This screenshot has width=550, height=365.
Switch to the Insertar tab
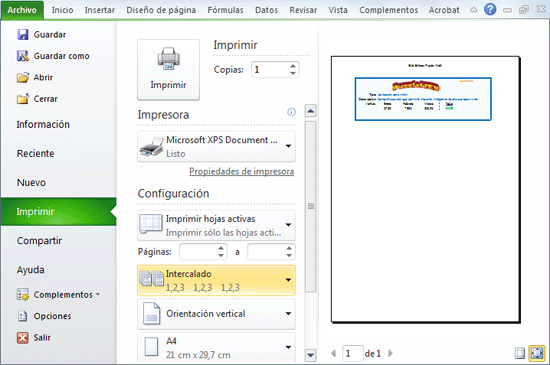(x=100, y=10)
